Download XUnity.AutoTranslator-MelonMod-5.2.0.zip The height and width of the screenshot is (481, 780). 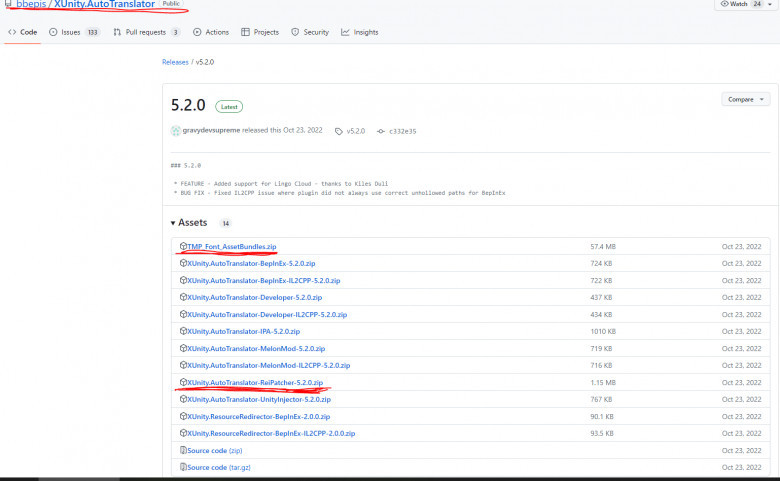point(255,348)
